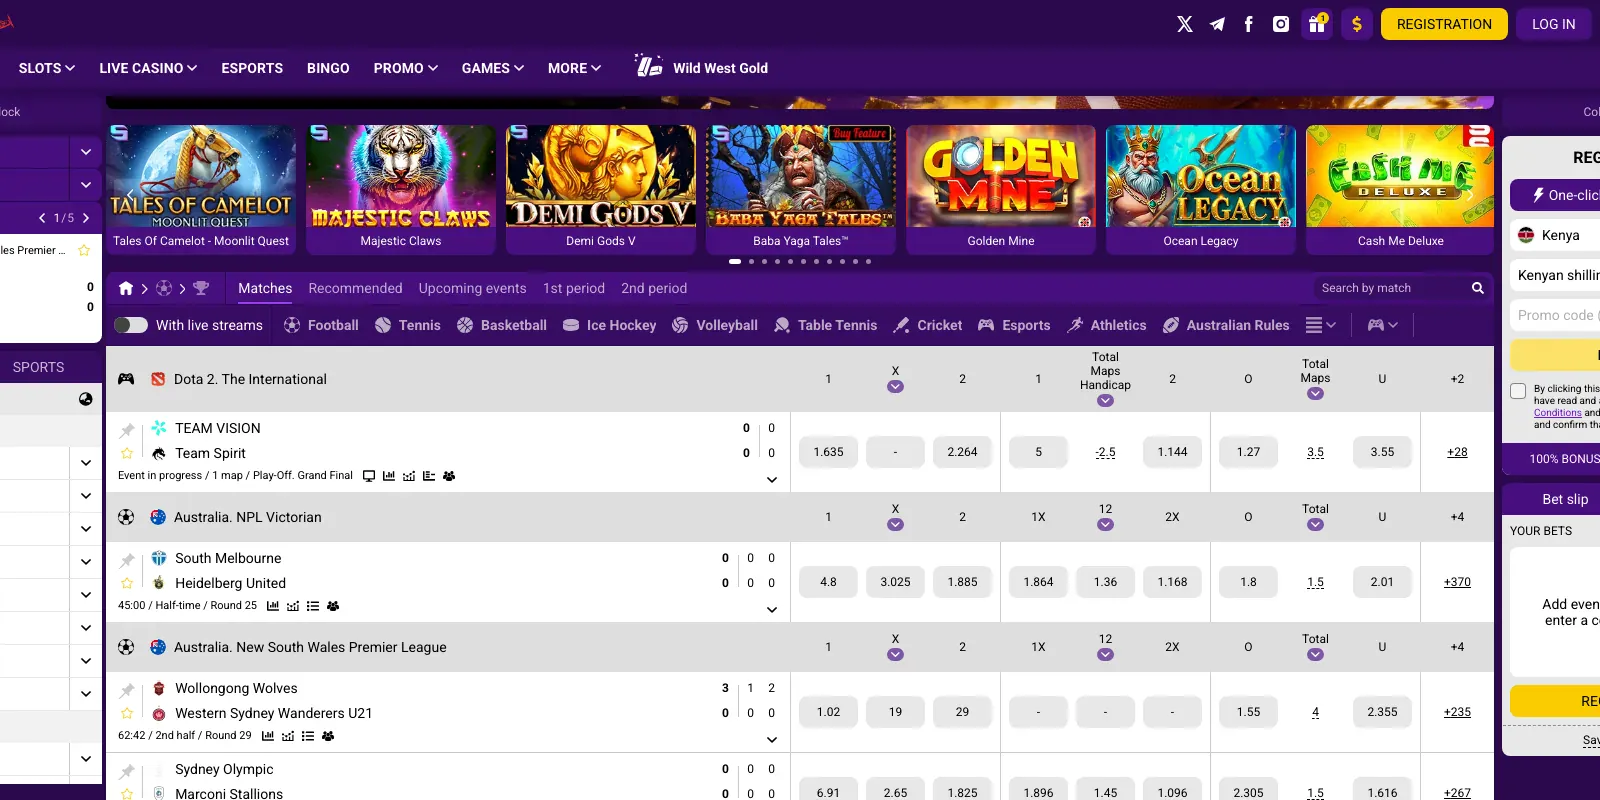Image resolution: width=1600 pixels, height=800 pixels.
Task: Open the dollar payments icon
Action: [x=1357, y=24]
